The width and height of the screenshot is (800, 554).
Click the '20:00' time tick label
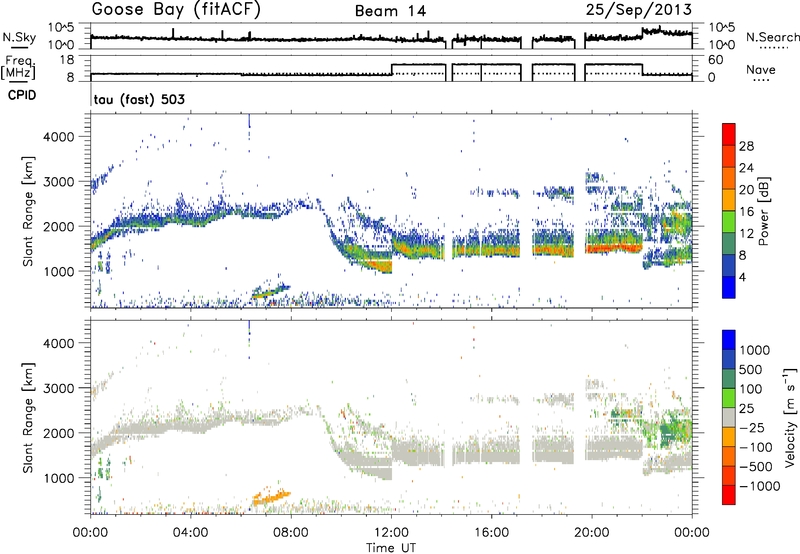coord(592,533)
